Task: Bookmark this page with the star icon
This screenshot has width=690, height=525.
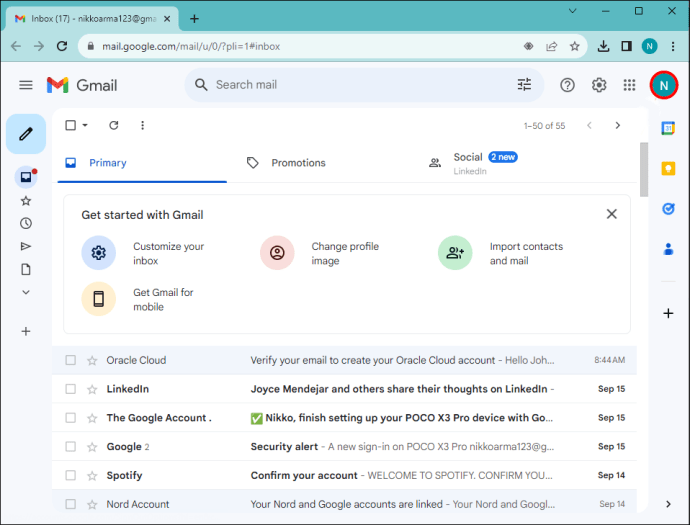Action: [574, 46]
